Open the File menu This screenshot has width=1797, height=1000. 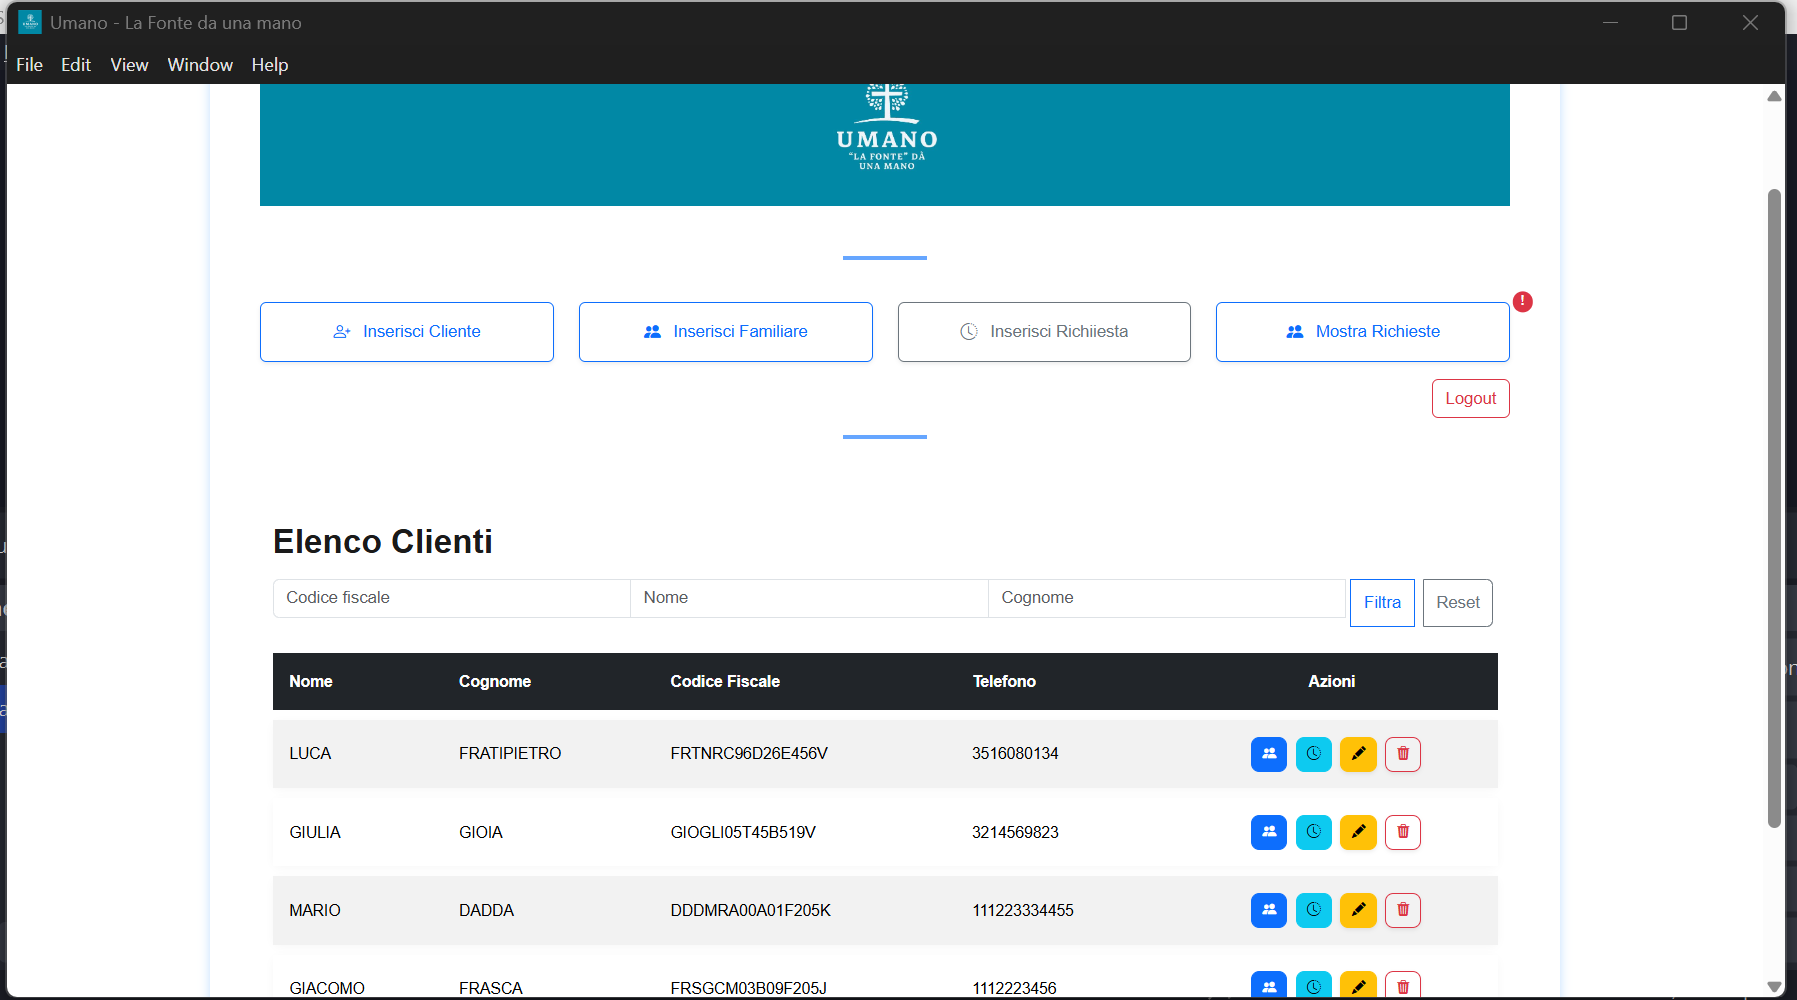click(29, 65)
